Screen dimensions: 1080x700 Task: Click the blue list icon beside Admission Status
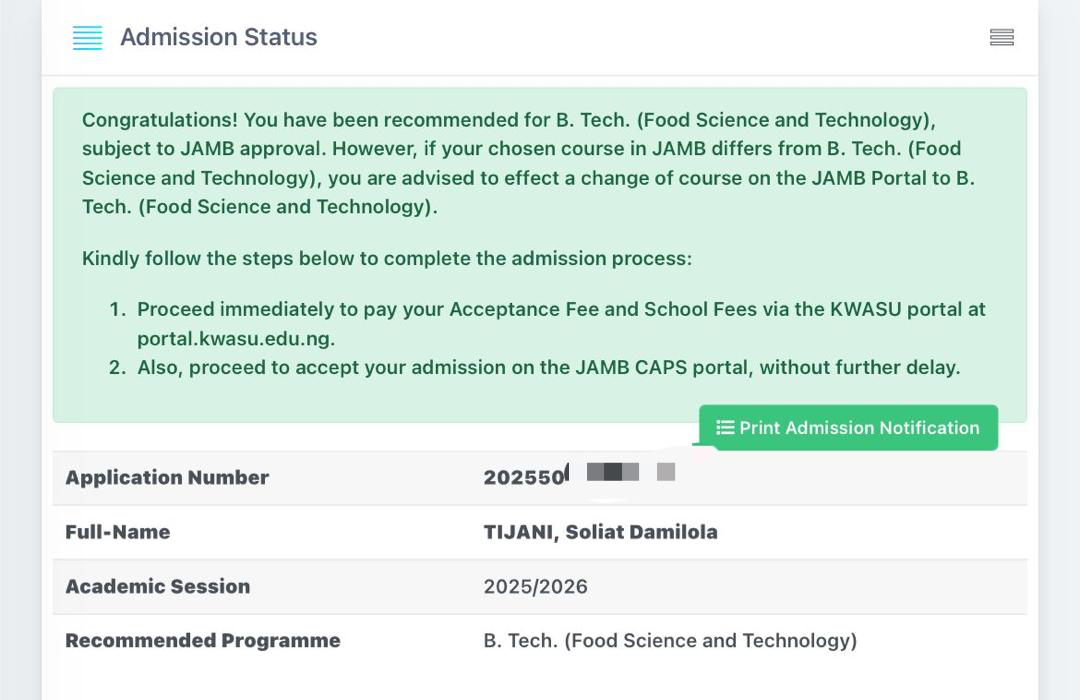click(88, 38)
